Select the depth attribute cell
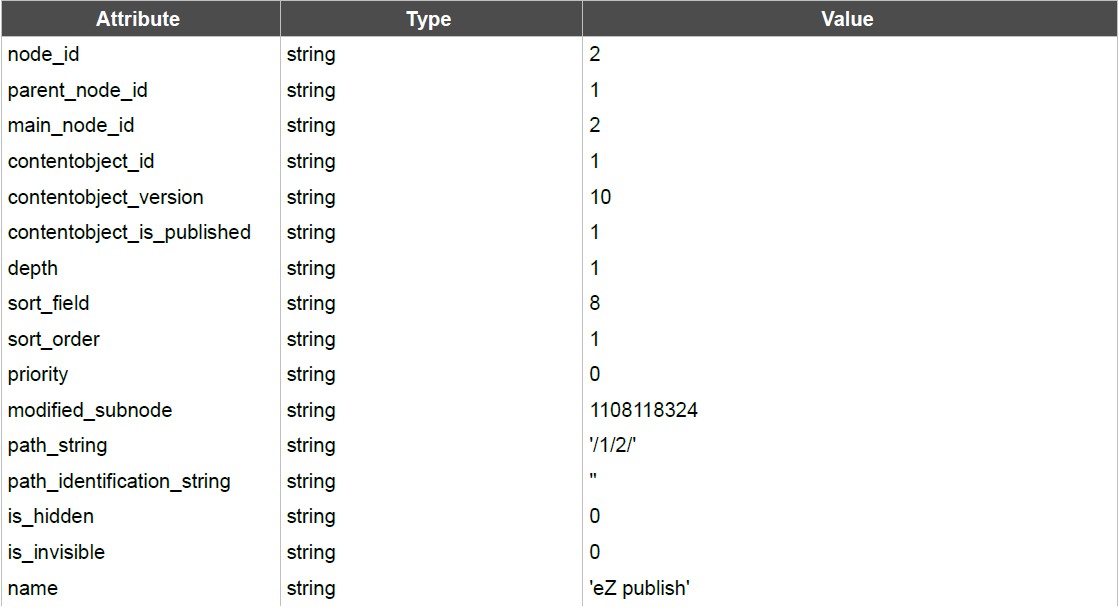The width and height of the screenshot is (1119, 610). click(x=140, y=268)
